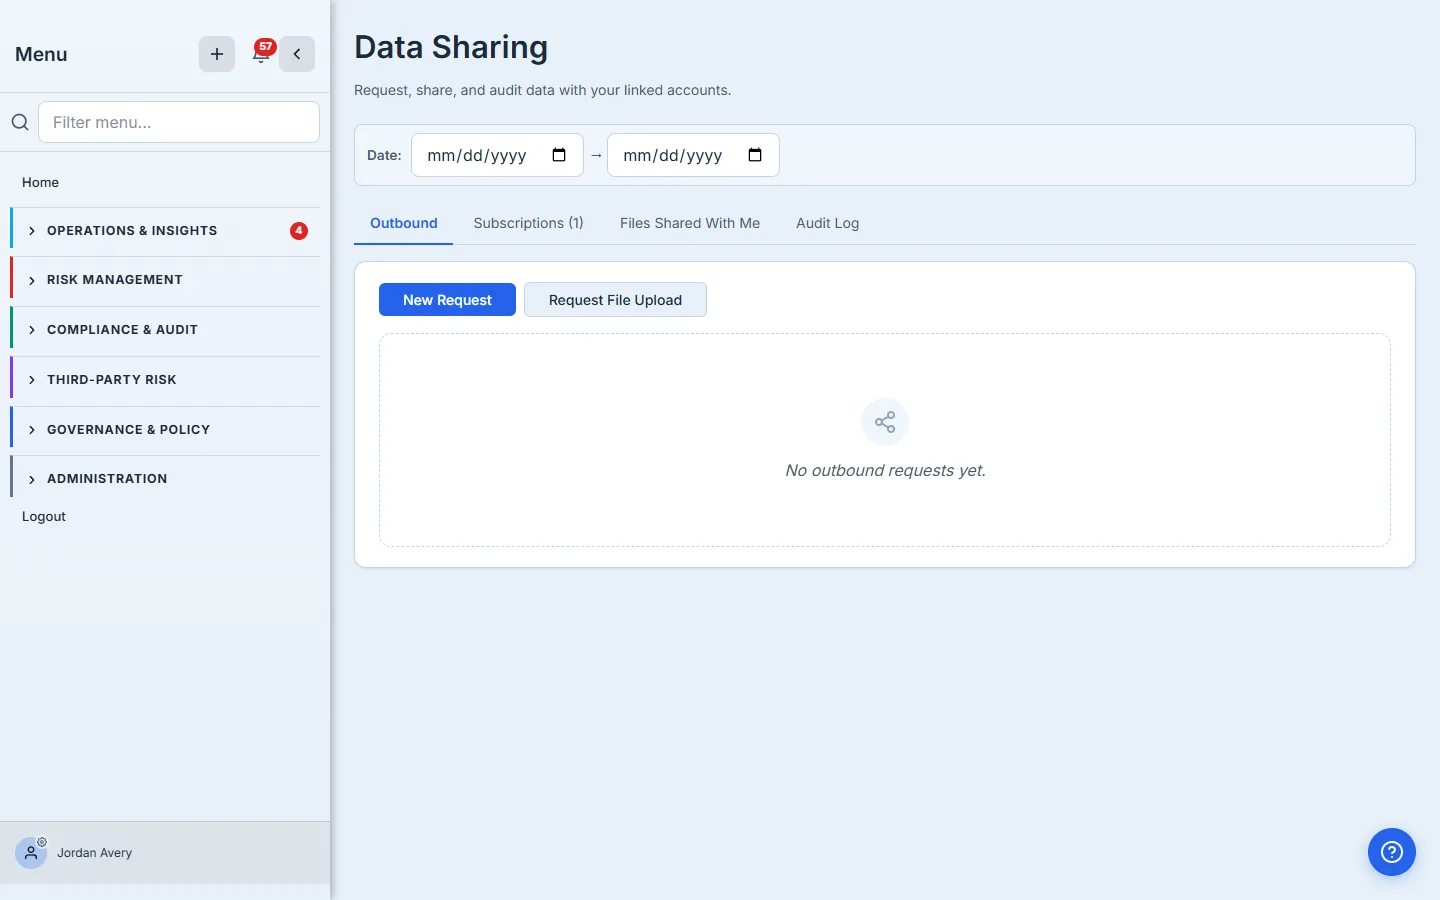Click Logout in the menu
Viewport: 1440px width, 900px height.
coord(44,516)
